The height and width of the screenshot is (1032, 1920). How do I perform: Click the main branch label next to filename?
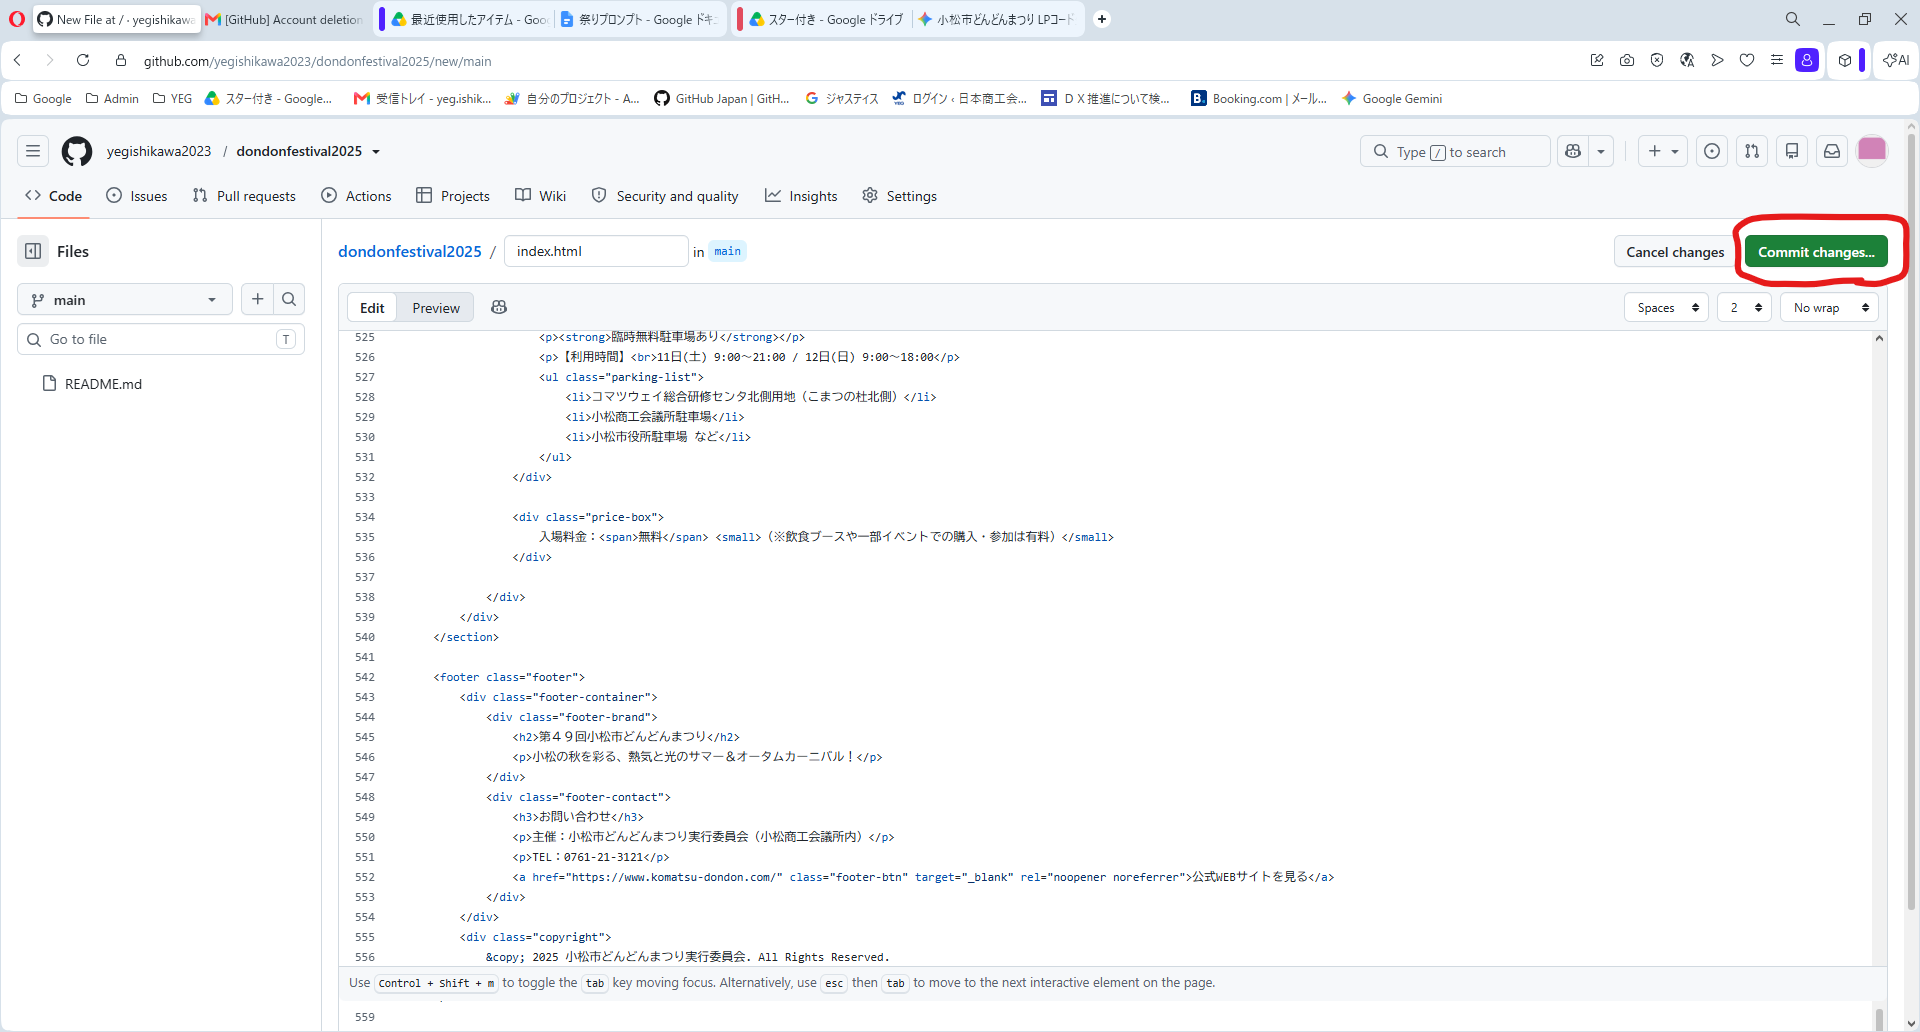(x=728, y=251)
